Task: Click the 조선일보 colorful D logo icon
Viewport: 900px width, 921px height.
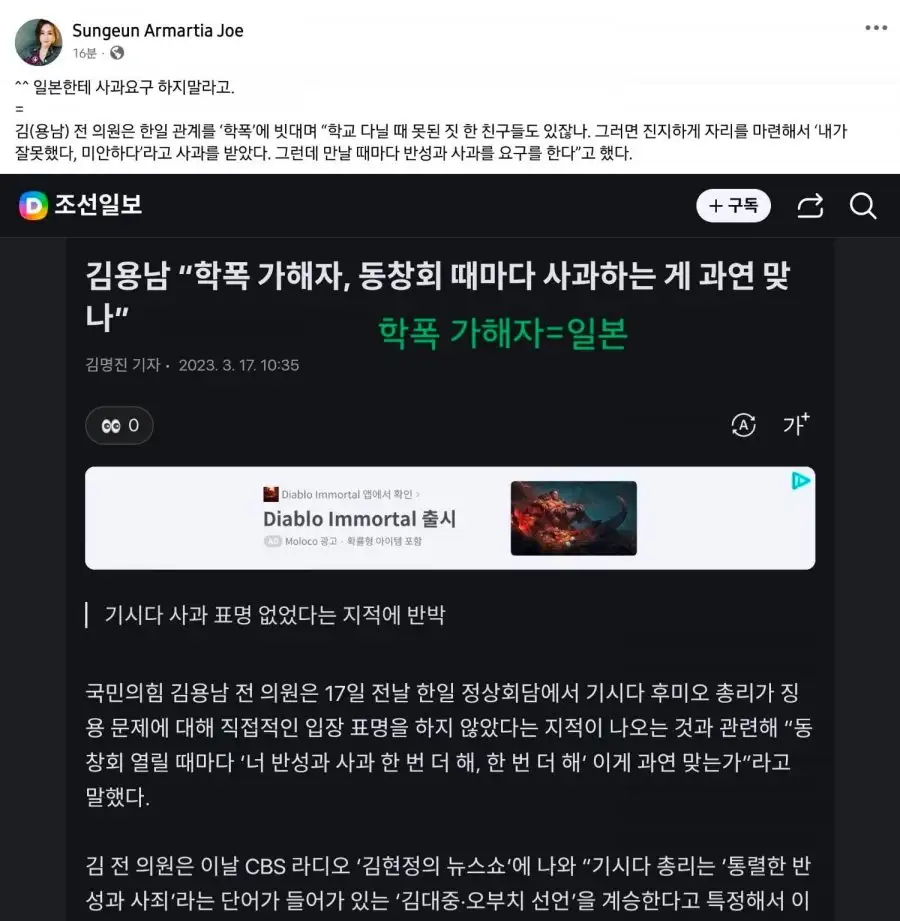Action: [33, 206]
